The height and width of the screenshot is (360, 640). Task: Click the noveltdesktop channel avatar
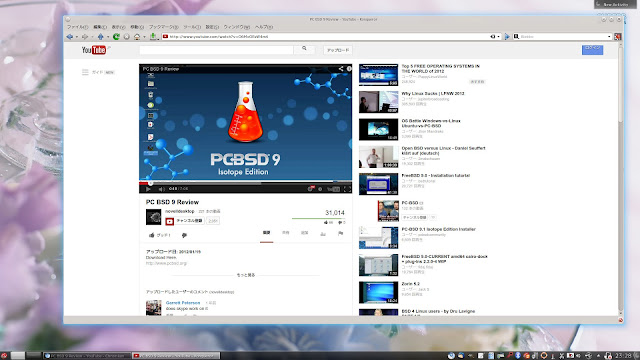pos(153,217)
